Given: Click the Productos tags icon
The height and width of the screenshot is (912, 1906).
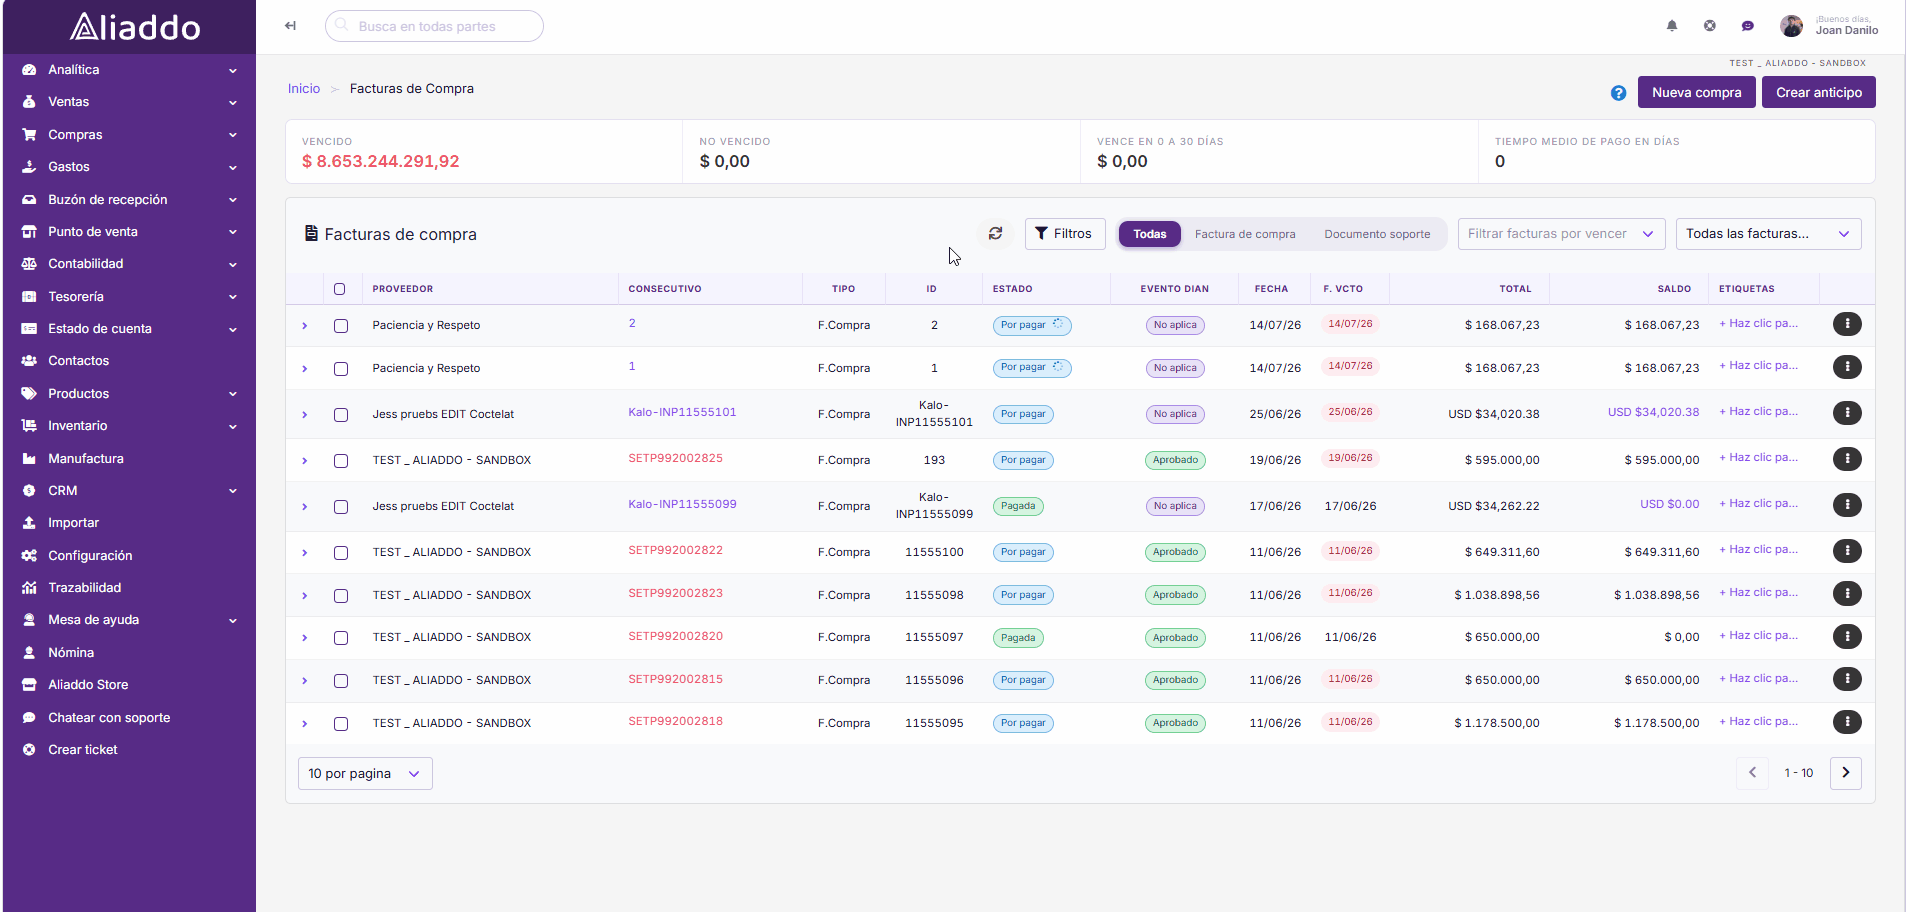Looking at the screenshot, I should 29,394.
